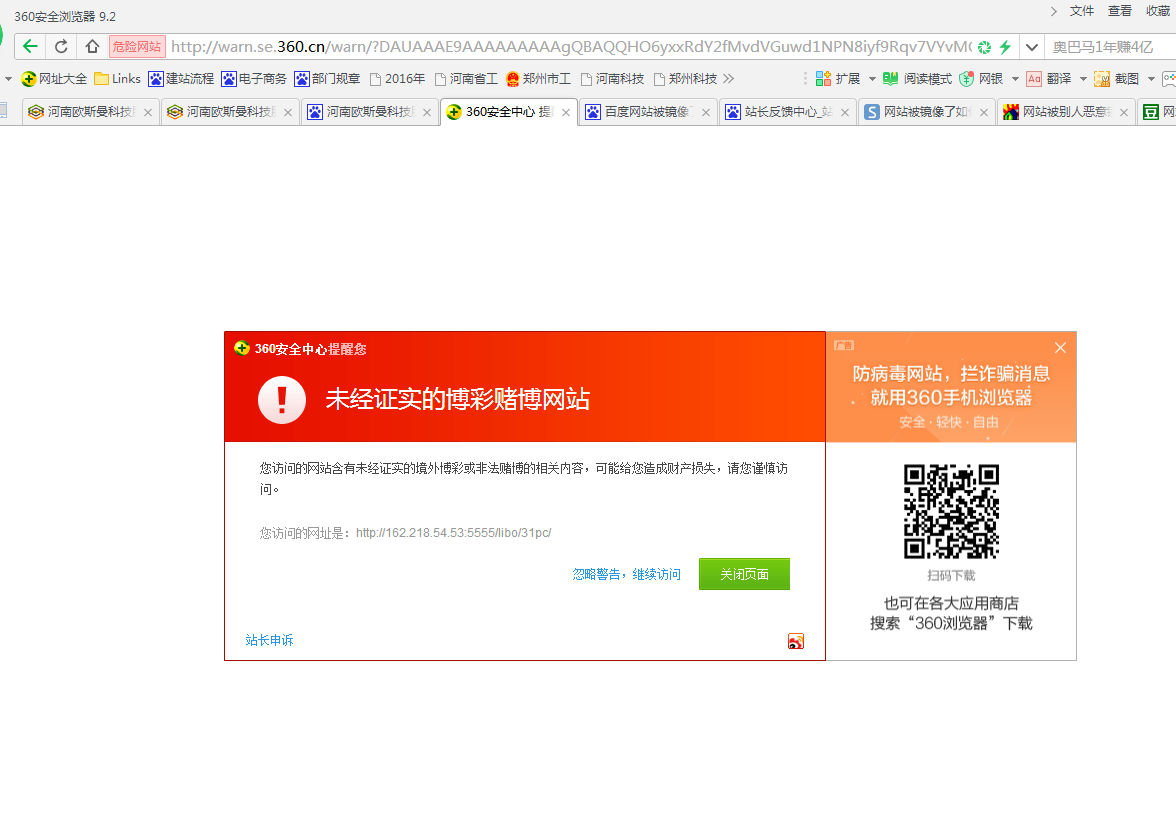The height and width of the screenshot is (831, 1176).
Task: Expand the address bar history chevron
Action: 1032,47
